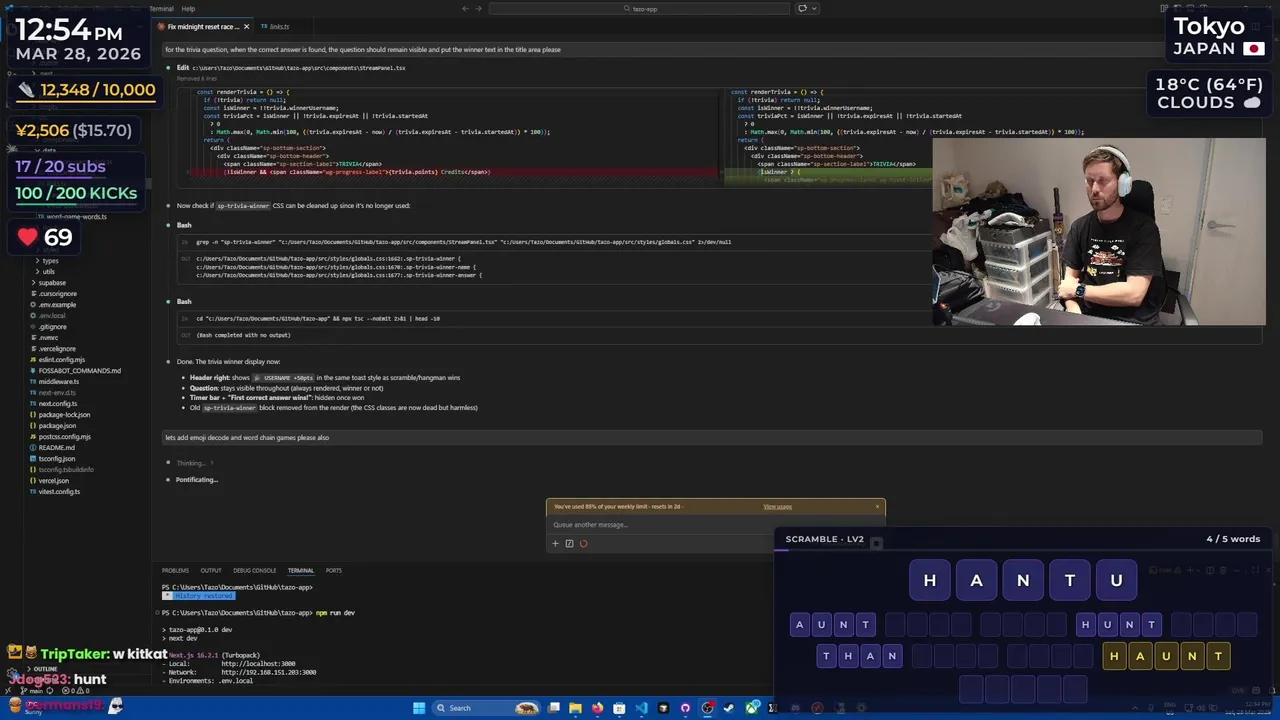Open .vercelignore file
The height and width of the screenshot is (720, 1280).
point(57,349)
